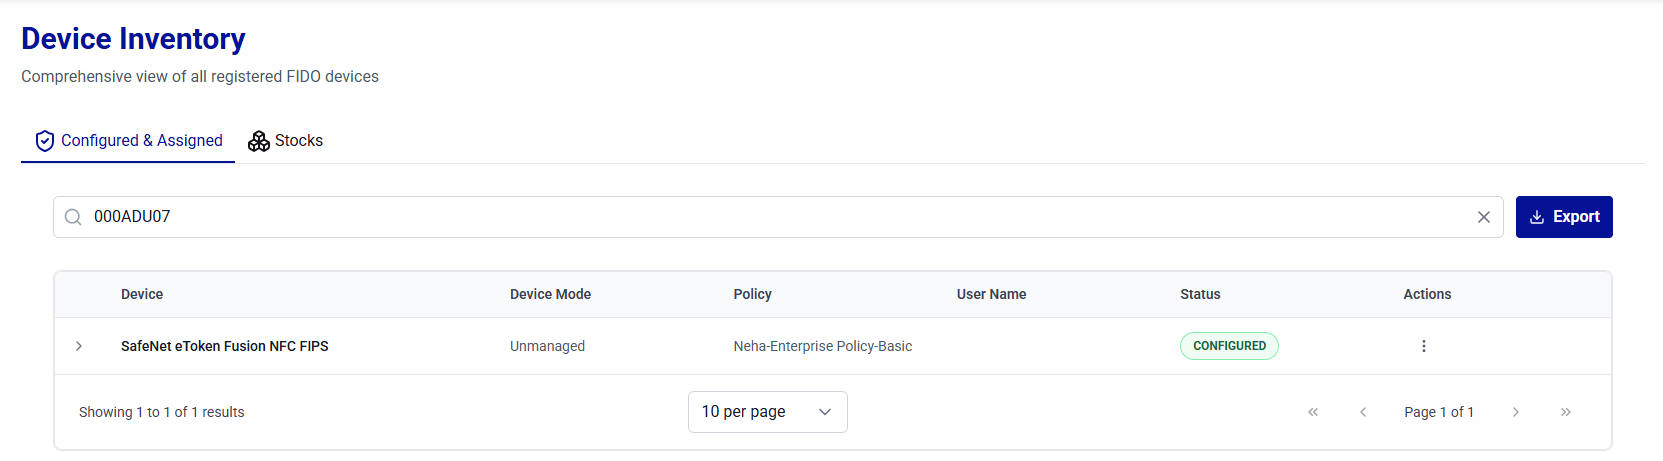Screen dimensions: 1663x461
Task: Go to the previous page arrow
Action: coord(1363,412)
